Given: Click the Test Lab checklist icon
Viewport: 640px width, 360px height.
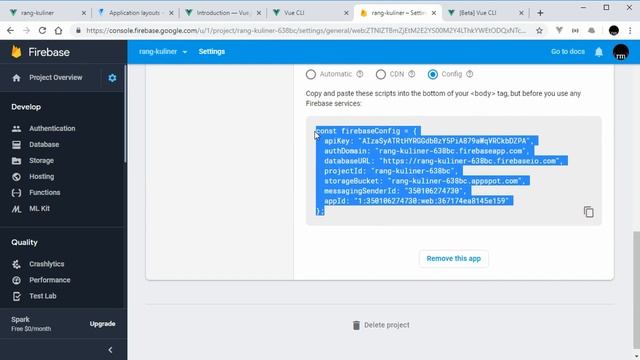Looking at the screenshot, I should pos(16,296).
